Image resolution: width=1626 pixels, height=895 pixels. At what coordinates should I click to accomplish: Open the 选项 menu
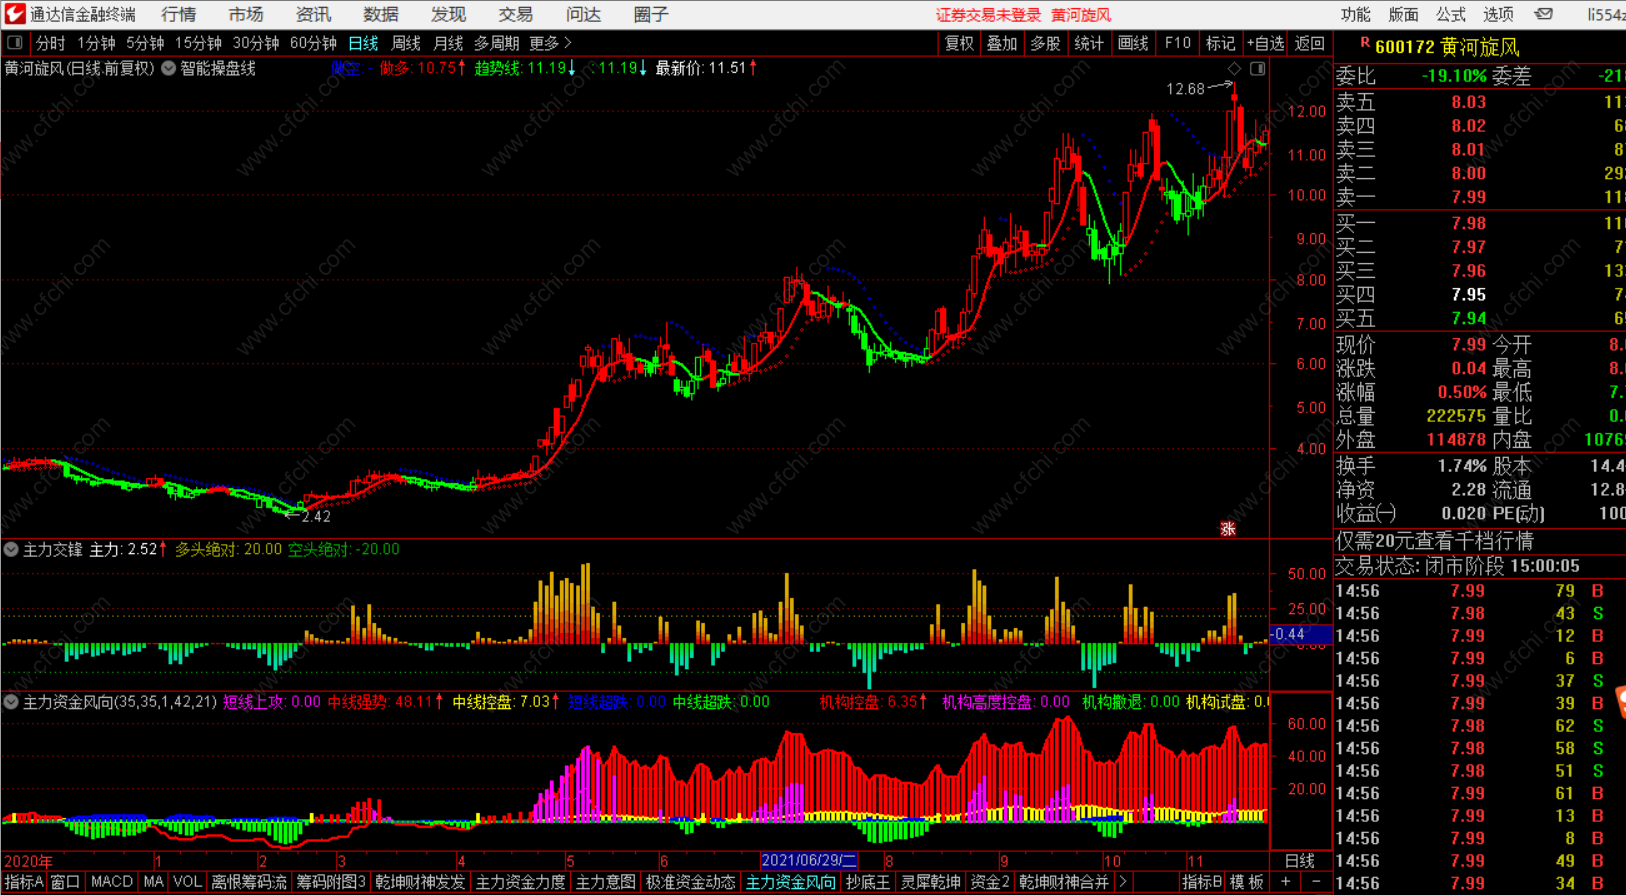pos(1498,14)
